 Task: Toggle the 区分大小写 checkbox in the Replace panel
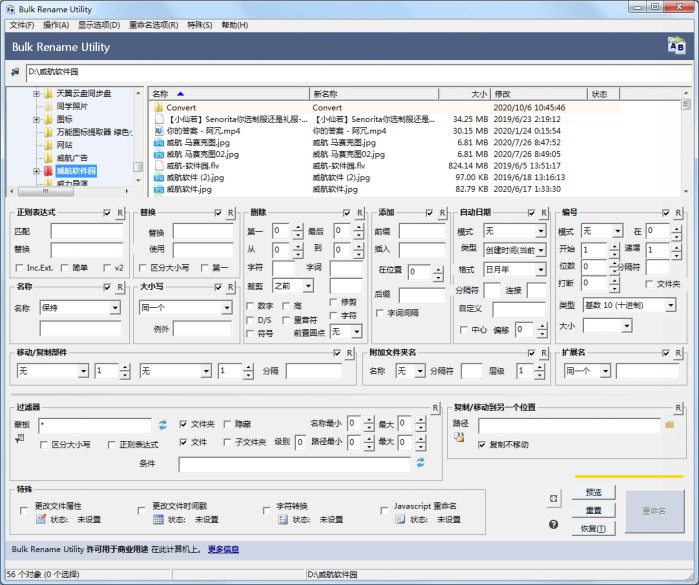point(143,268)
